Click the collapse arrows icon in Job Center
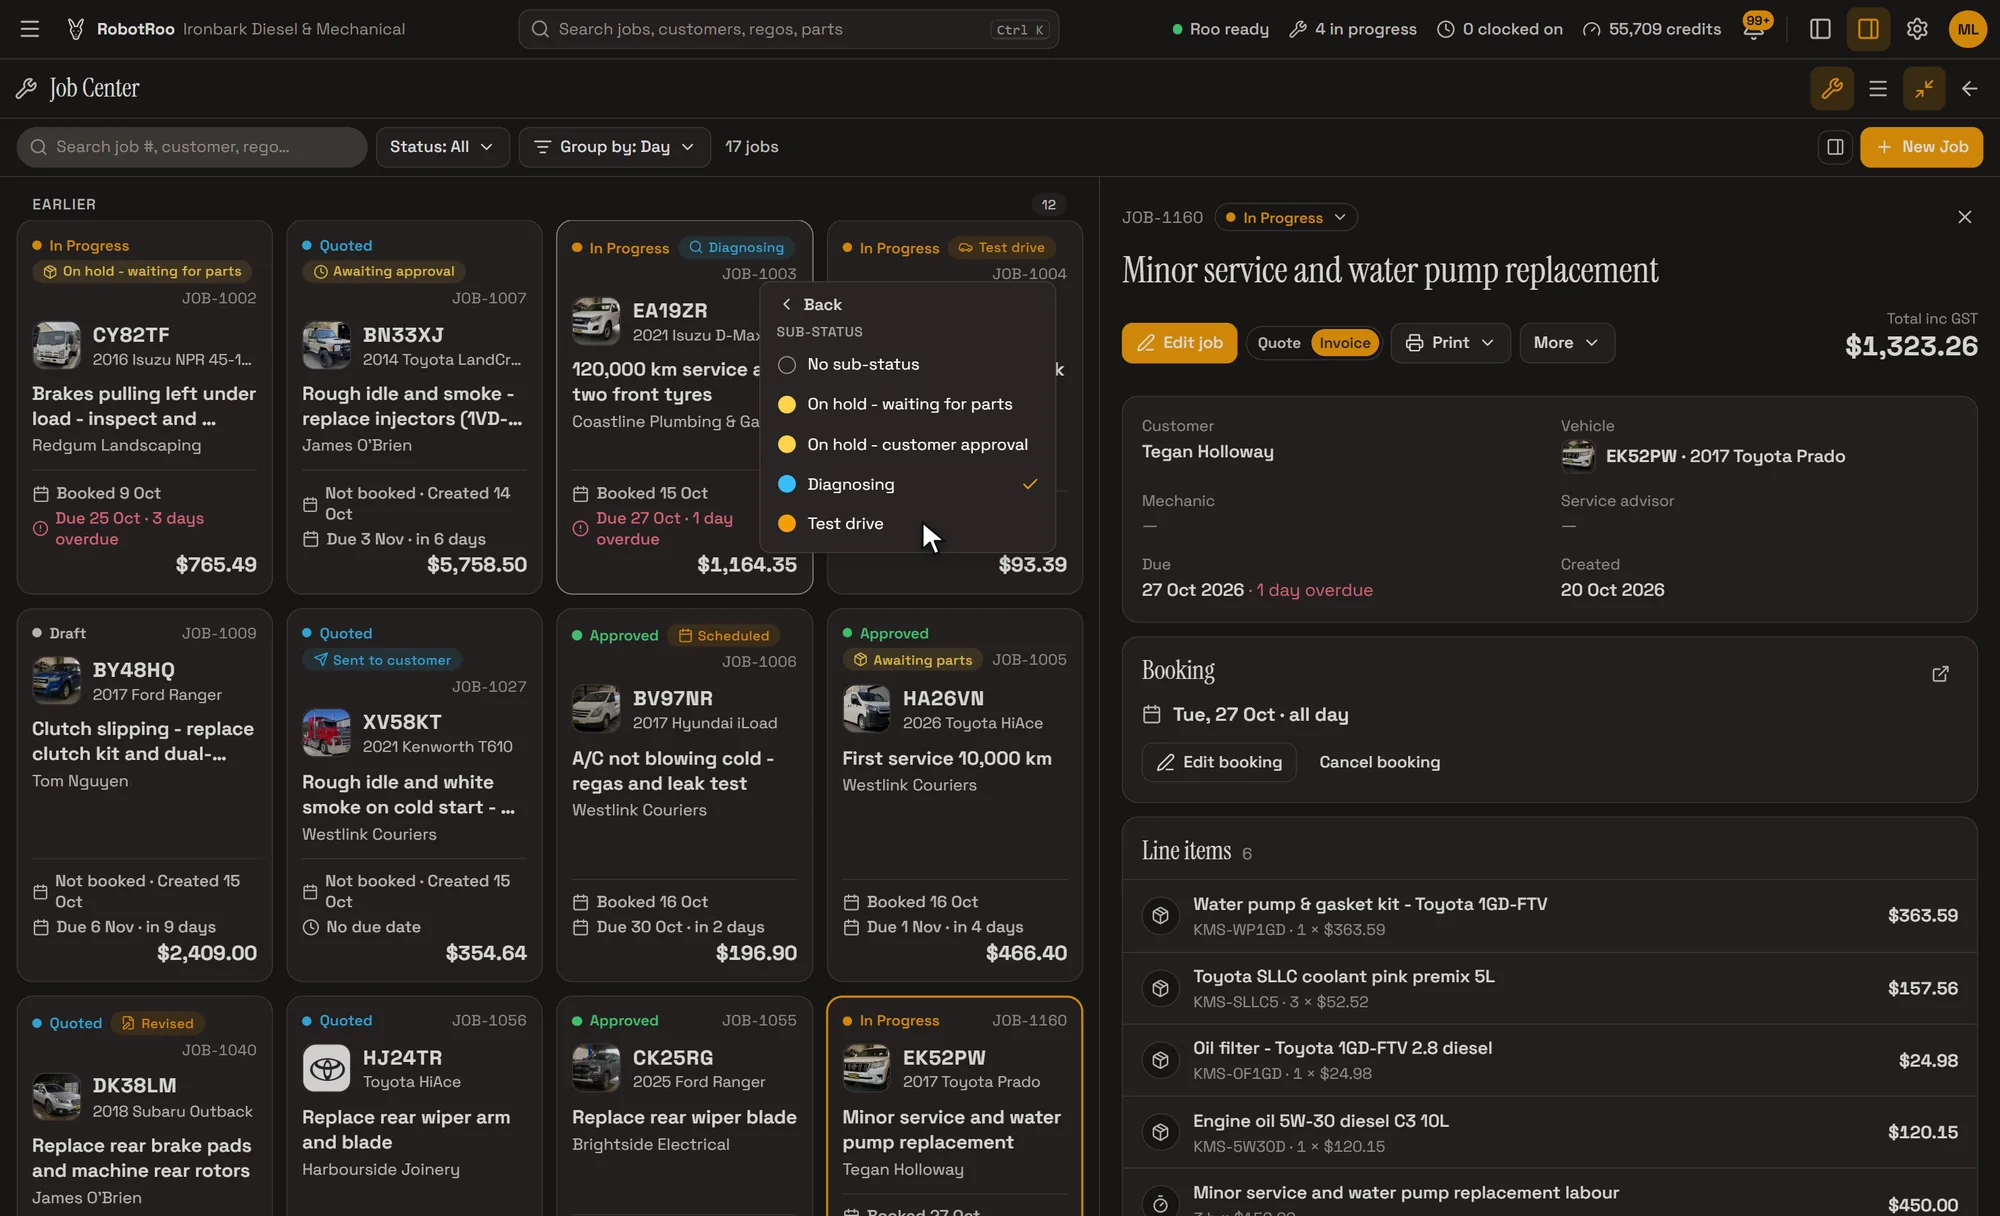This screenshot has width=2000, height=1216. pyautogui.click(x=1924, y=89)
